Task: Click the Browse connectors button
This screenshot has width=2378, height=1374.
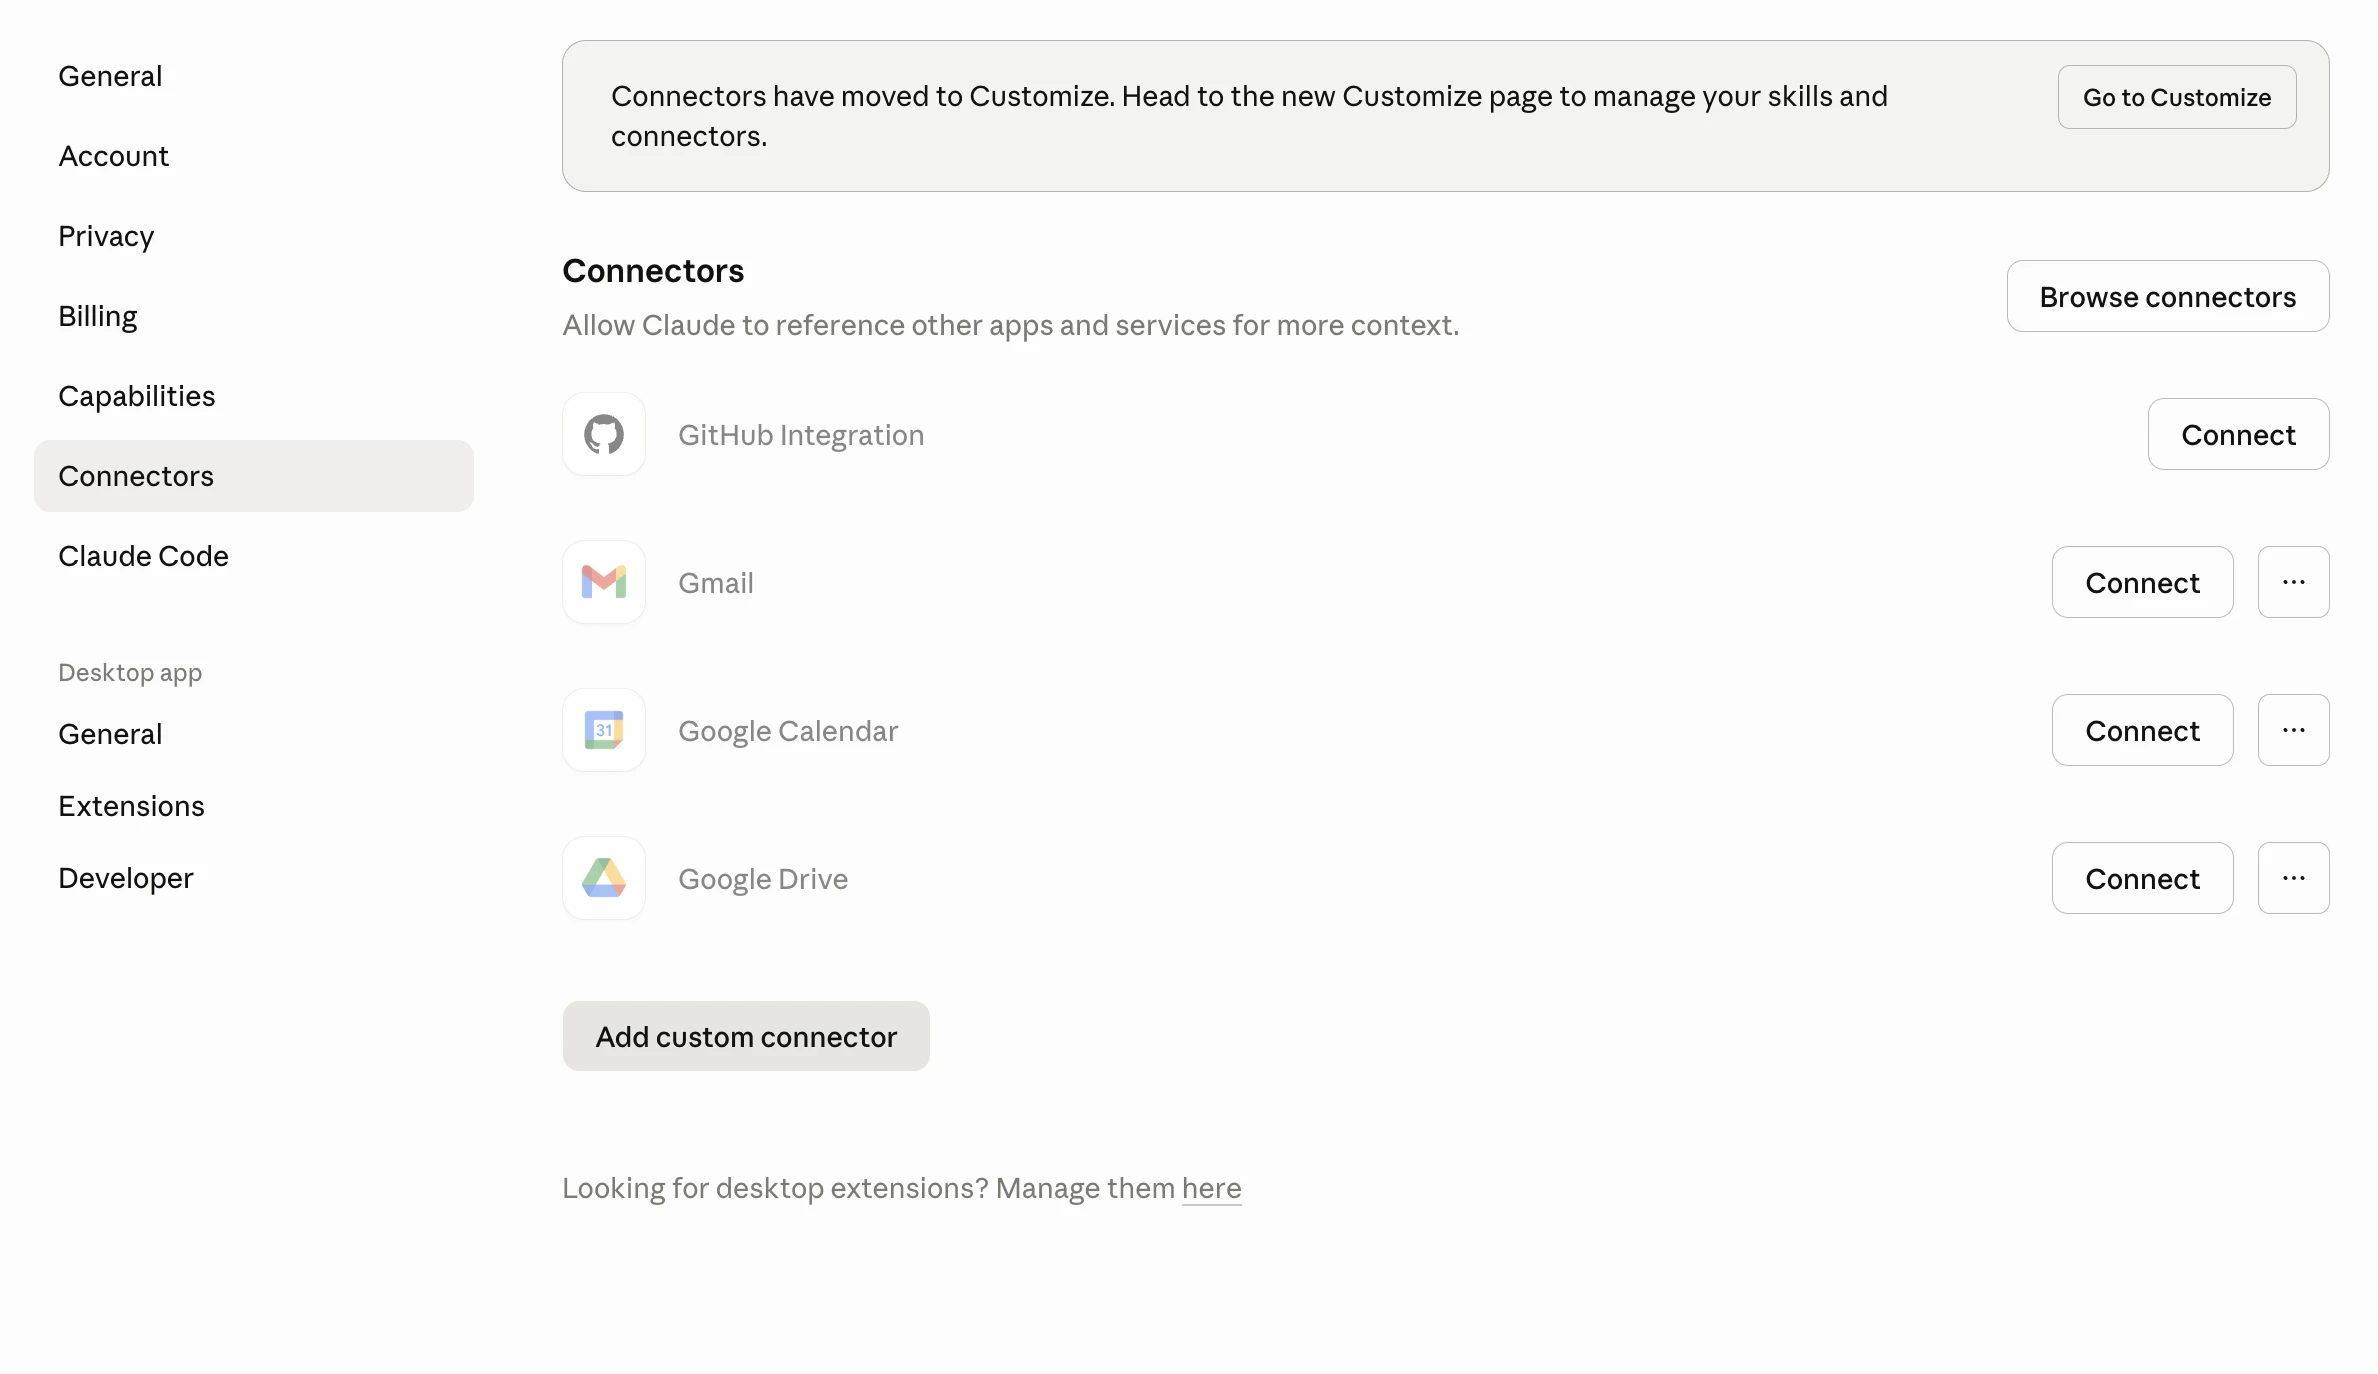Action: pos(2167,296)
